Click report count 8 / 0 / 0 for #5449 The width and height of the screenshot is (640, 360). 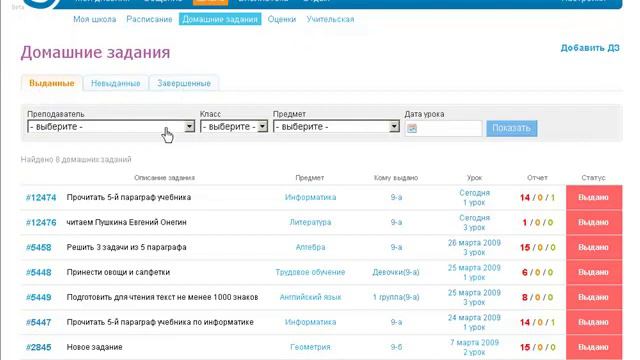click(x=537, y=297)
